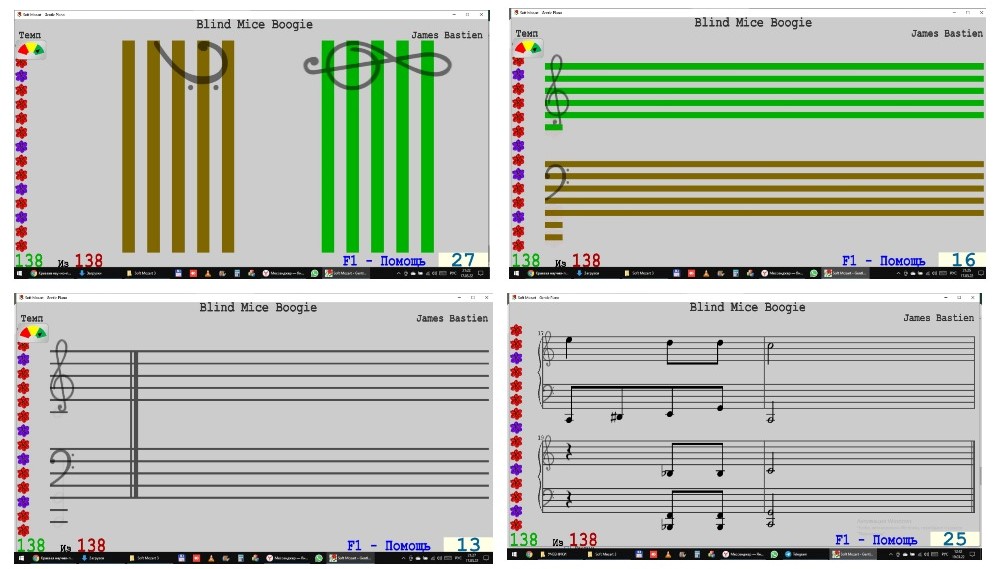Image resolution: width=1000 pixels, height=569 pixels.
Task: Click the counter value 25
Action: click(x=954, y=538)
